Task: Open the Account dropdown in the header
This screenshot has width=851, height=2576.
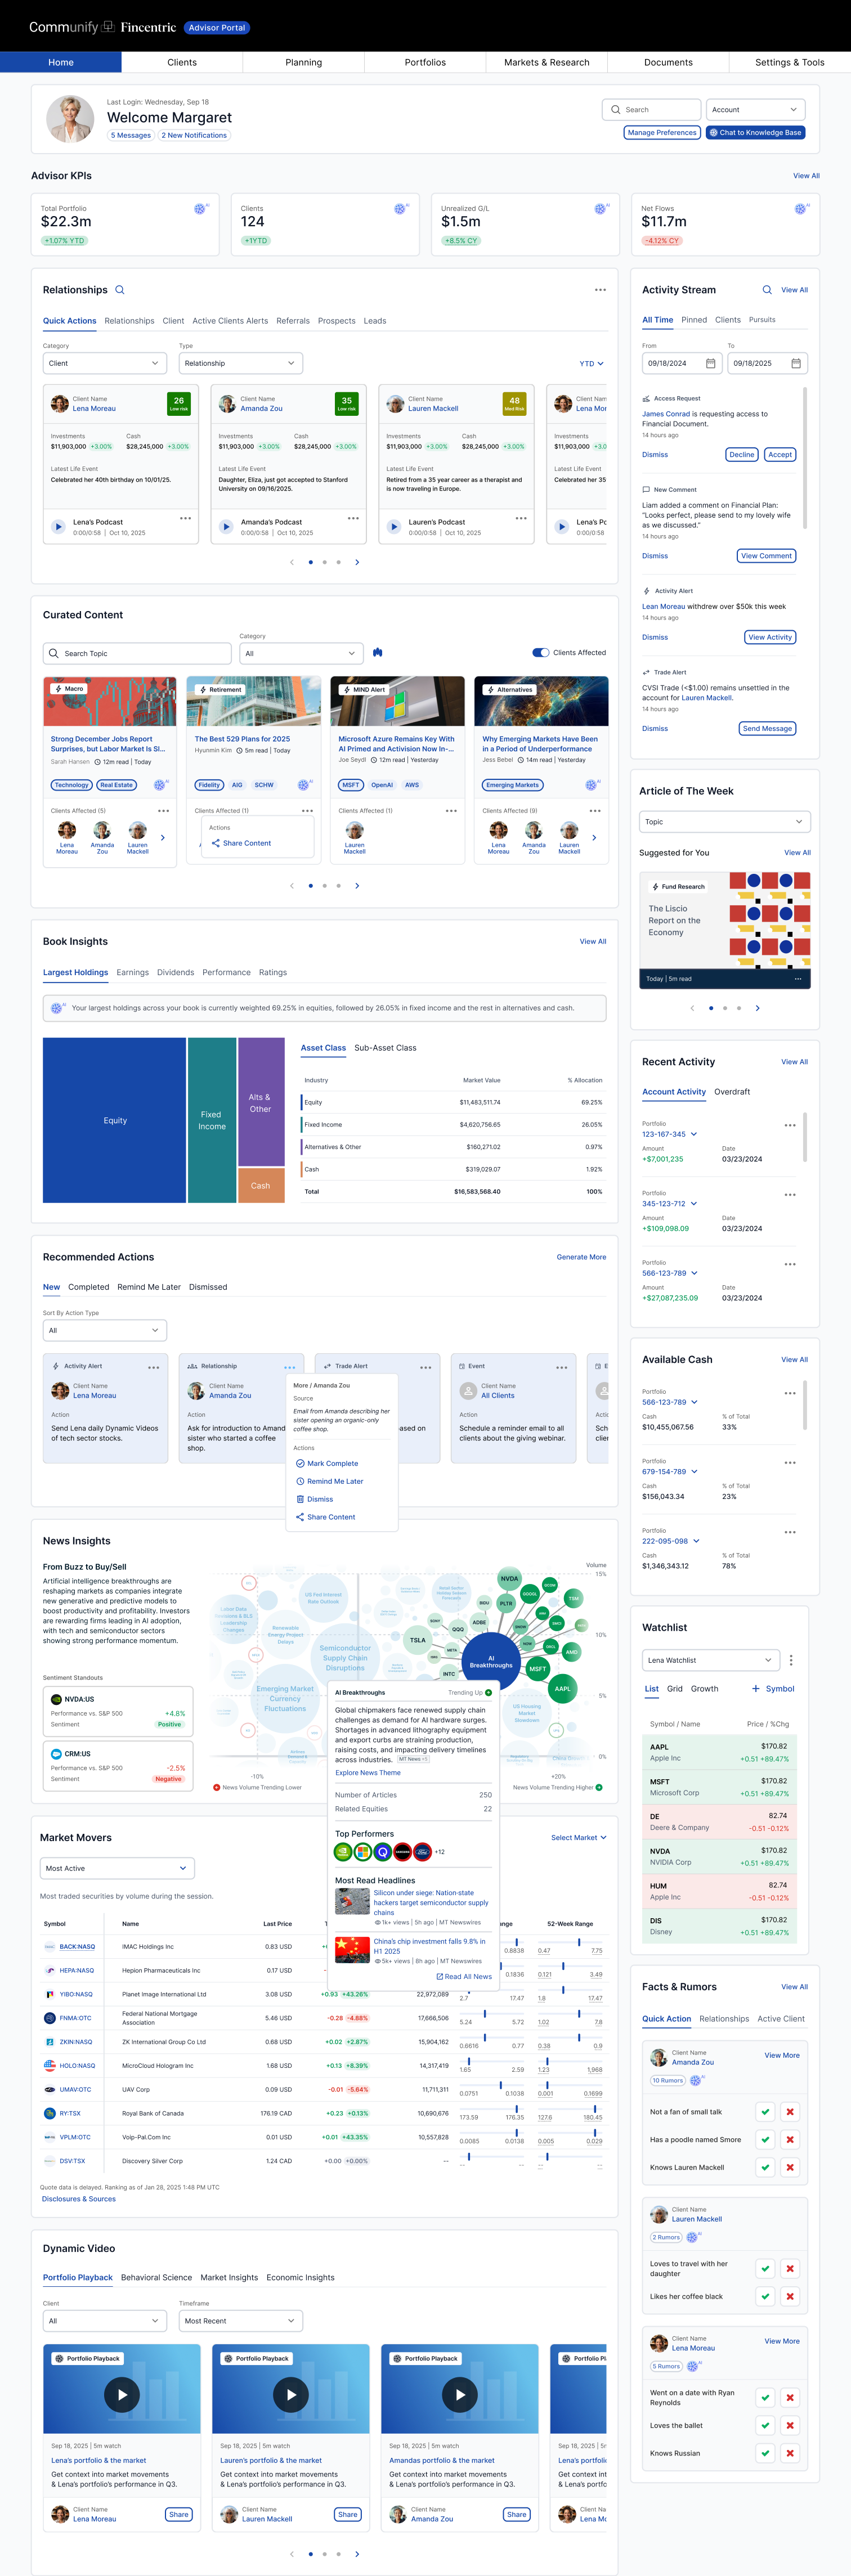Action: coord(755,109)
